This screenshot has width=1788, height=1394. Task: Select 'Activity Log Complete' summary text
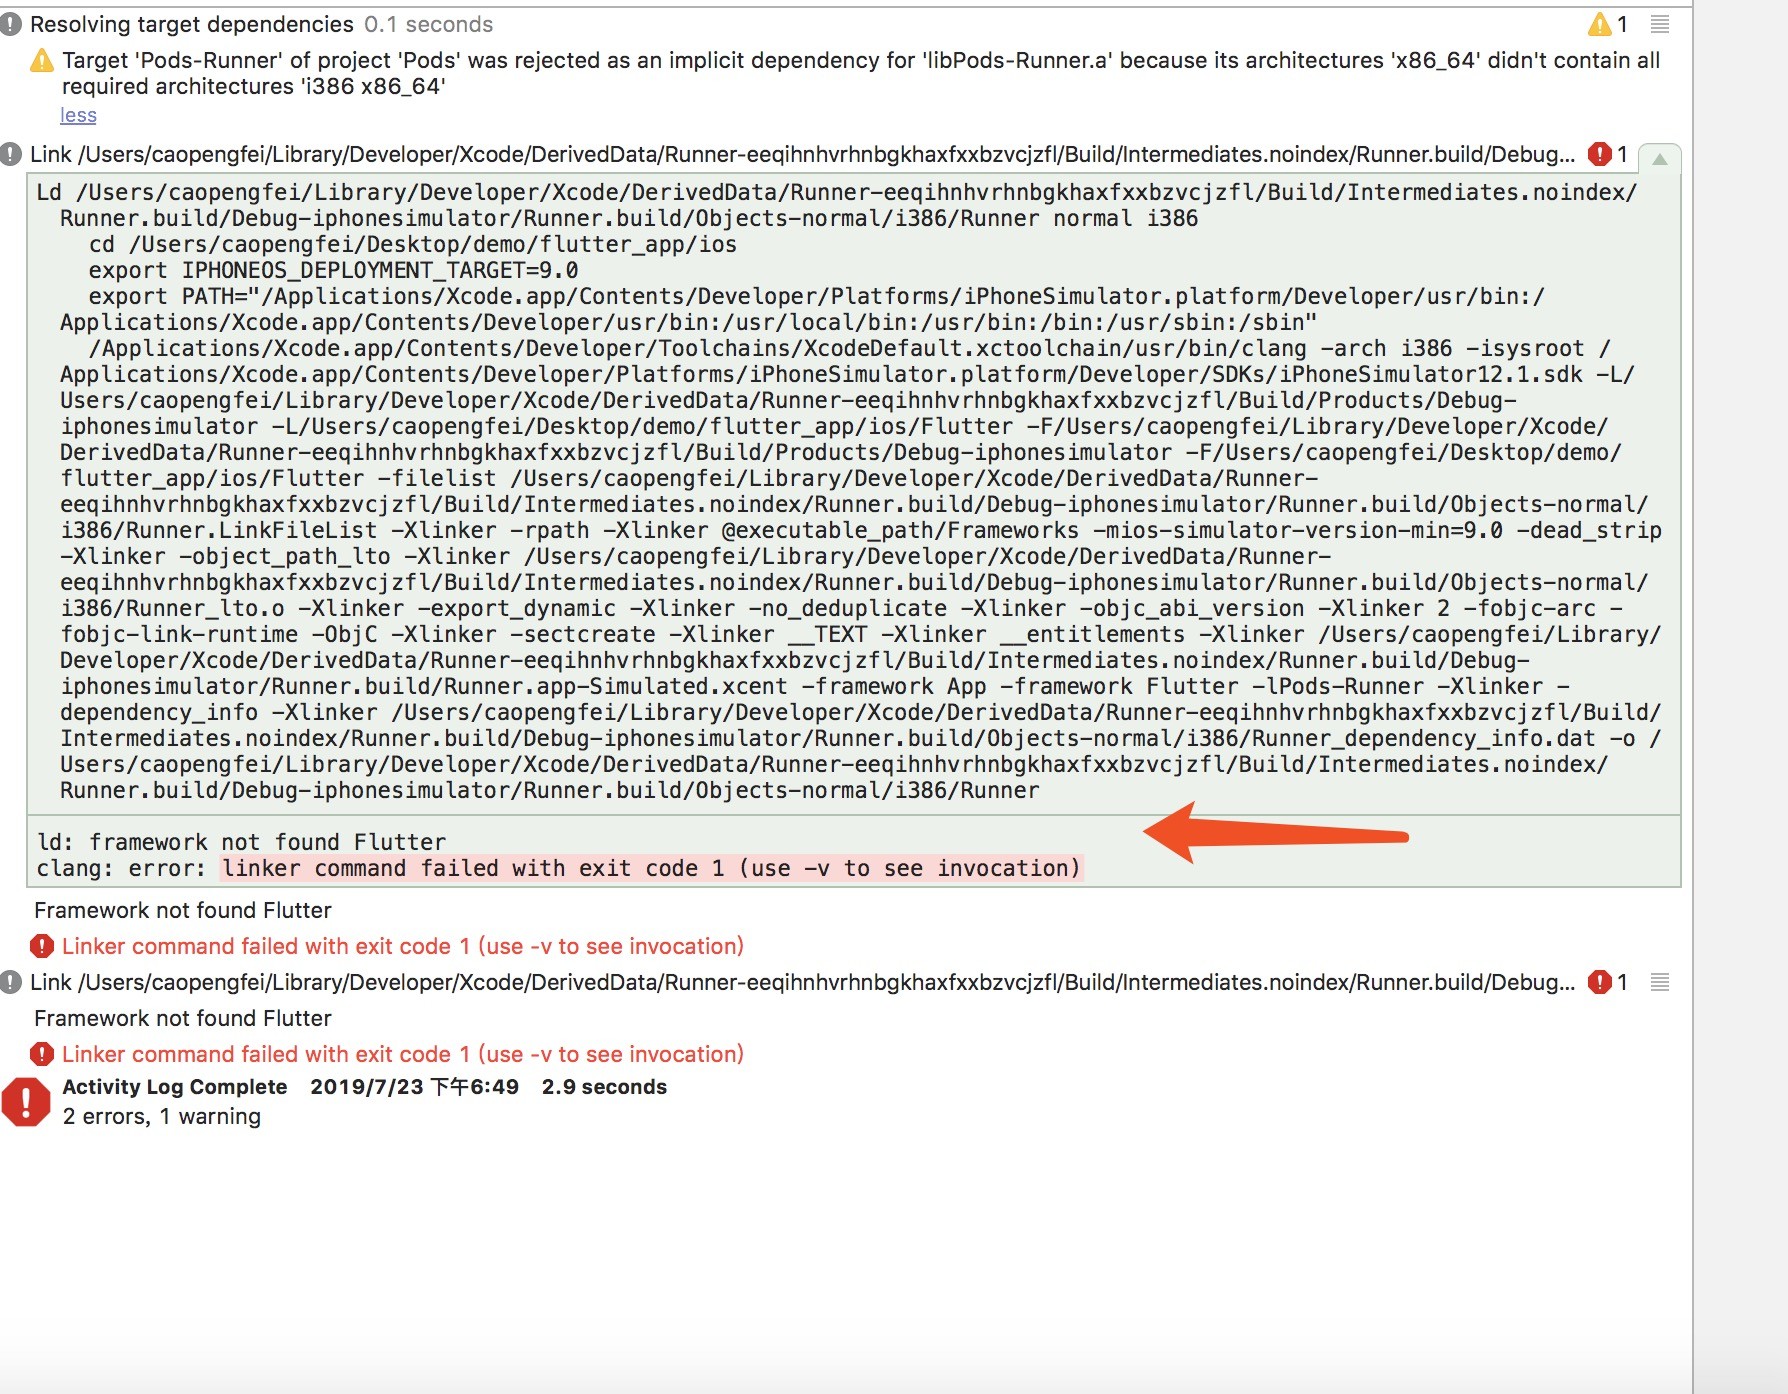pyautogui.click(x=175, y=1087)
